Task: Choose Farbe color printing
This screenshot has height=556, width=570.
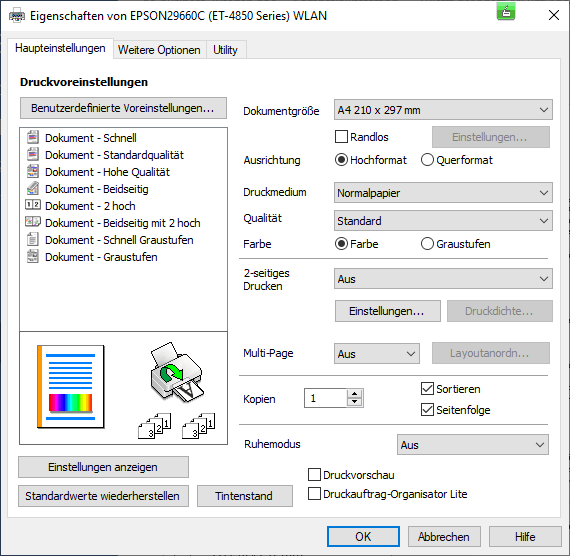Action: [341, 244]
